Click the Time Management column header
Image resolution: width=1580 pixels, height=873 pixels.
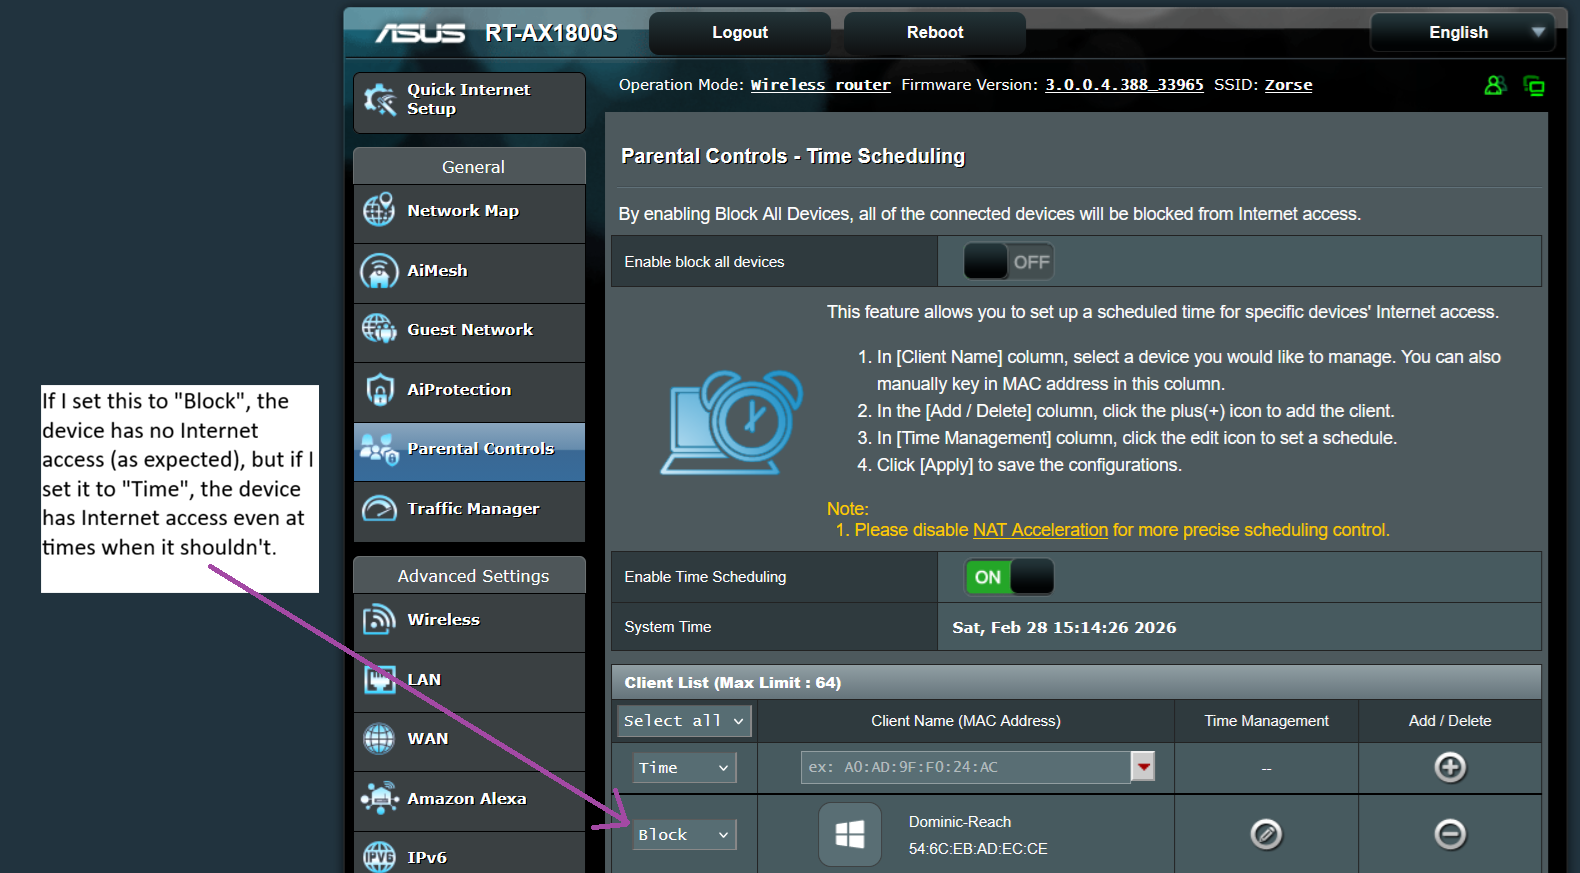pyautogui.click(x=1266, y=721)
